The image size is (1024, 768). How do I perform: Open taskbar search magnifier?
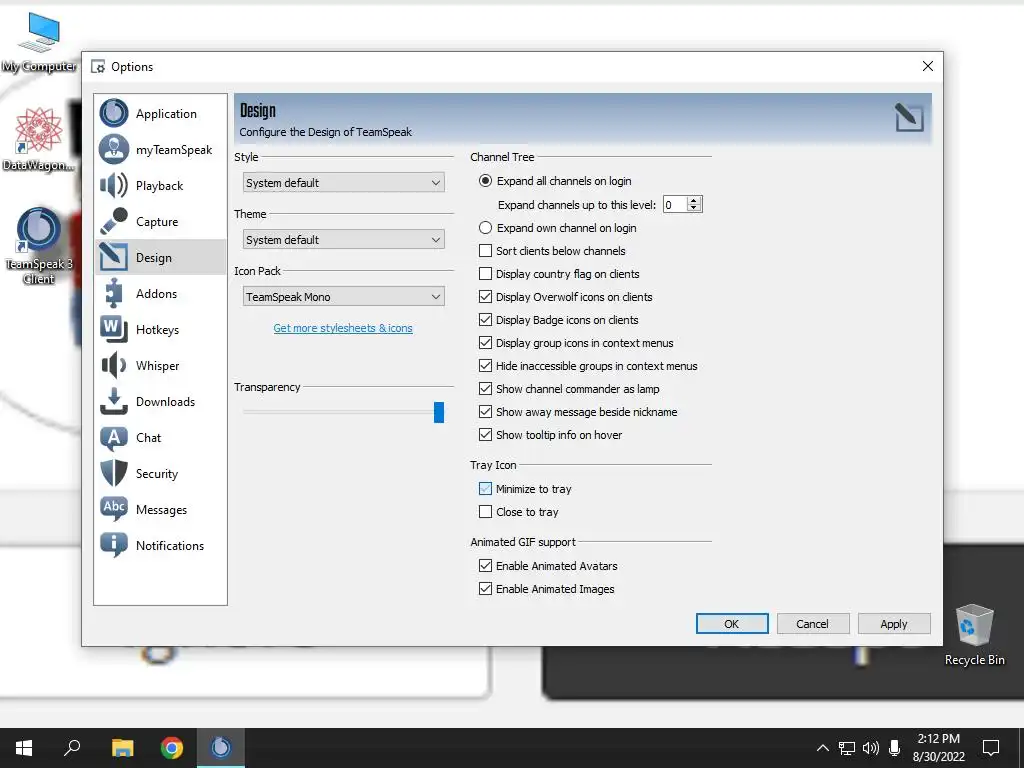tap(72, 748)
